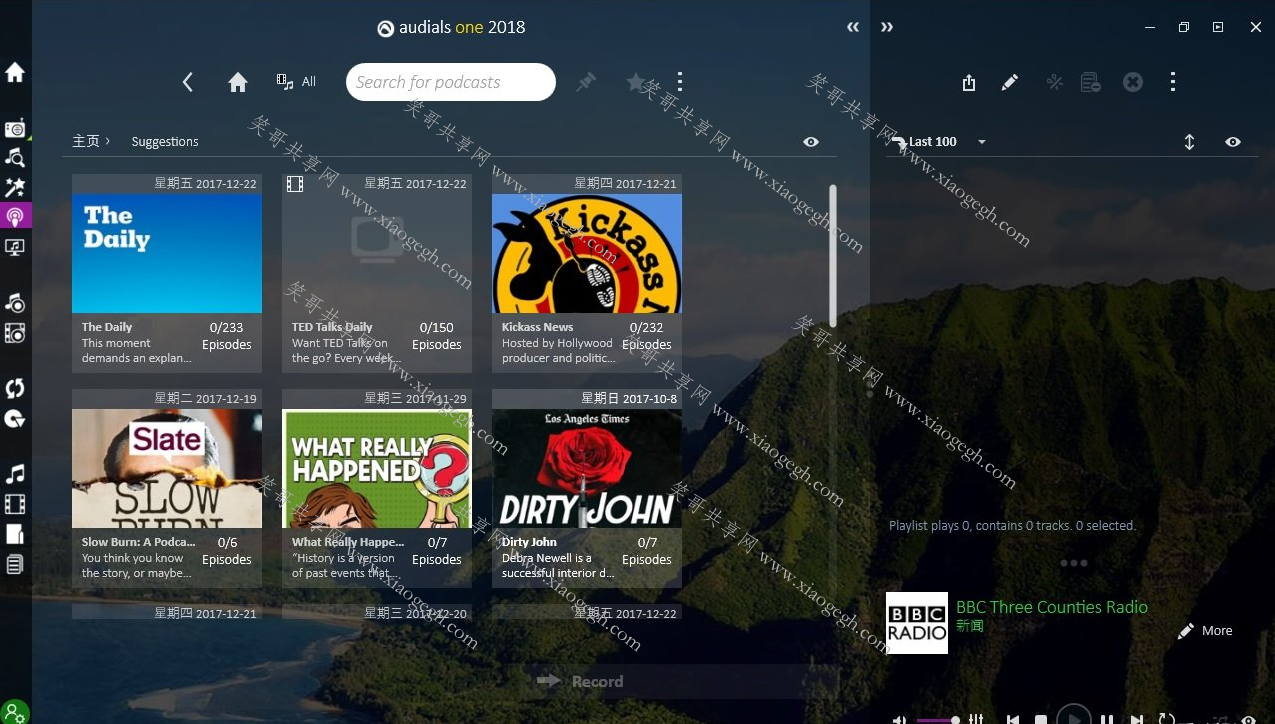
Task: Stop playback
Action: coord(1040,719)
